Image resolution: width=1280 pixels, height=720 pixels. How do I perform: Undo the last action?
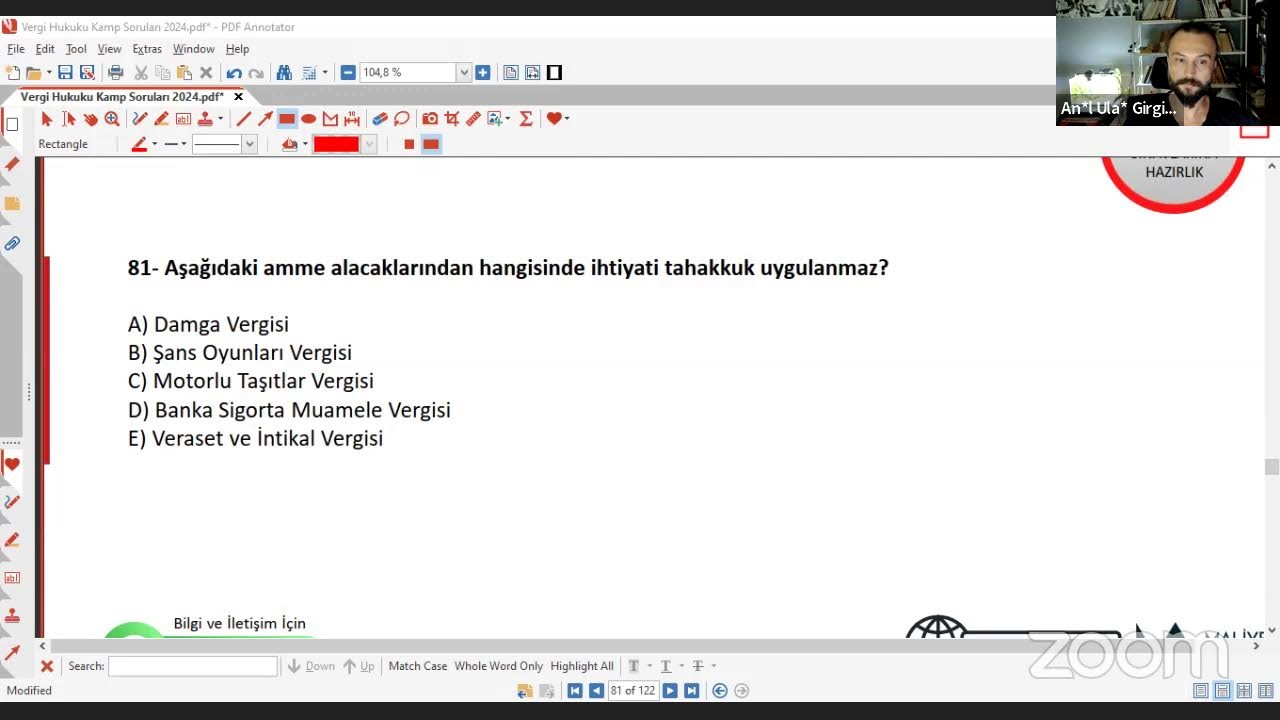click(x=234, y=72)
